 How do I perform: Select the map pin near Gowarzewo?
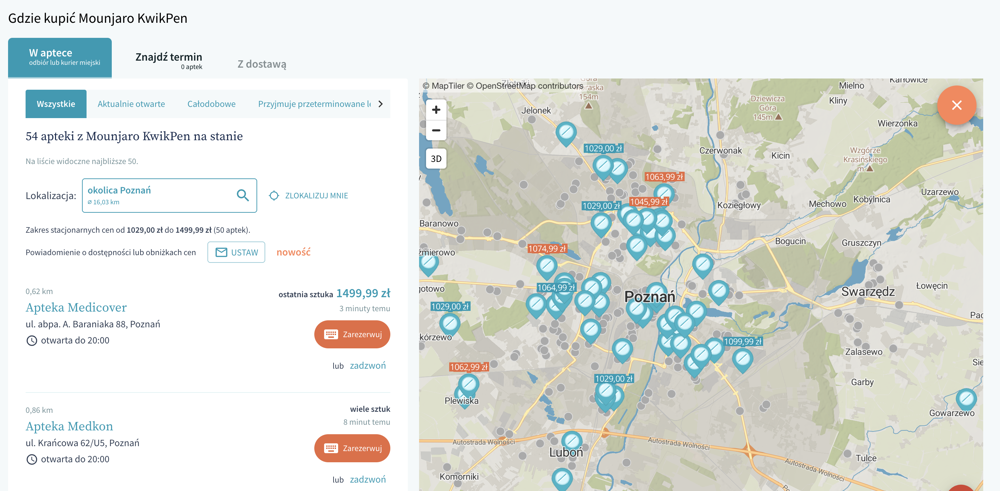(x=966, y=399)
